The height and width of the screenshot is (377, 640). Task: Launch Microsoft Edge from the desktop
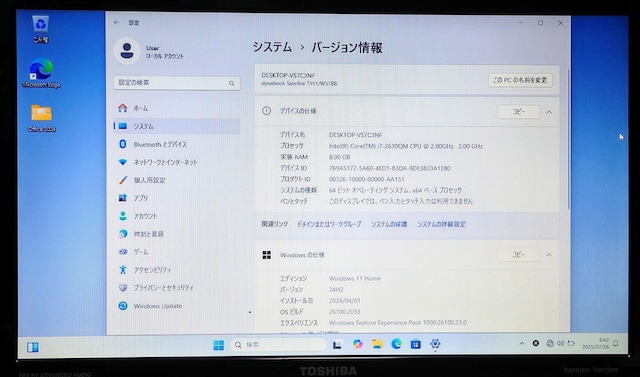(41, 73)
